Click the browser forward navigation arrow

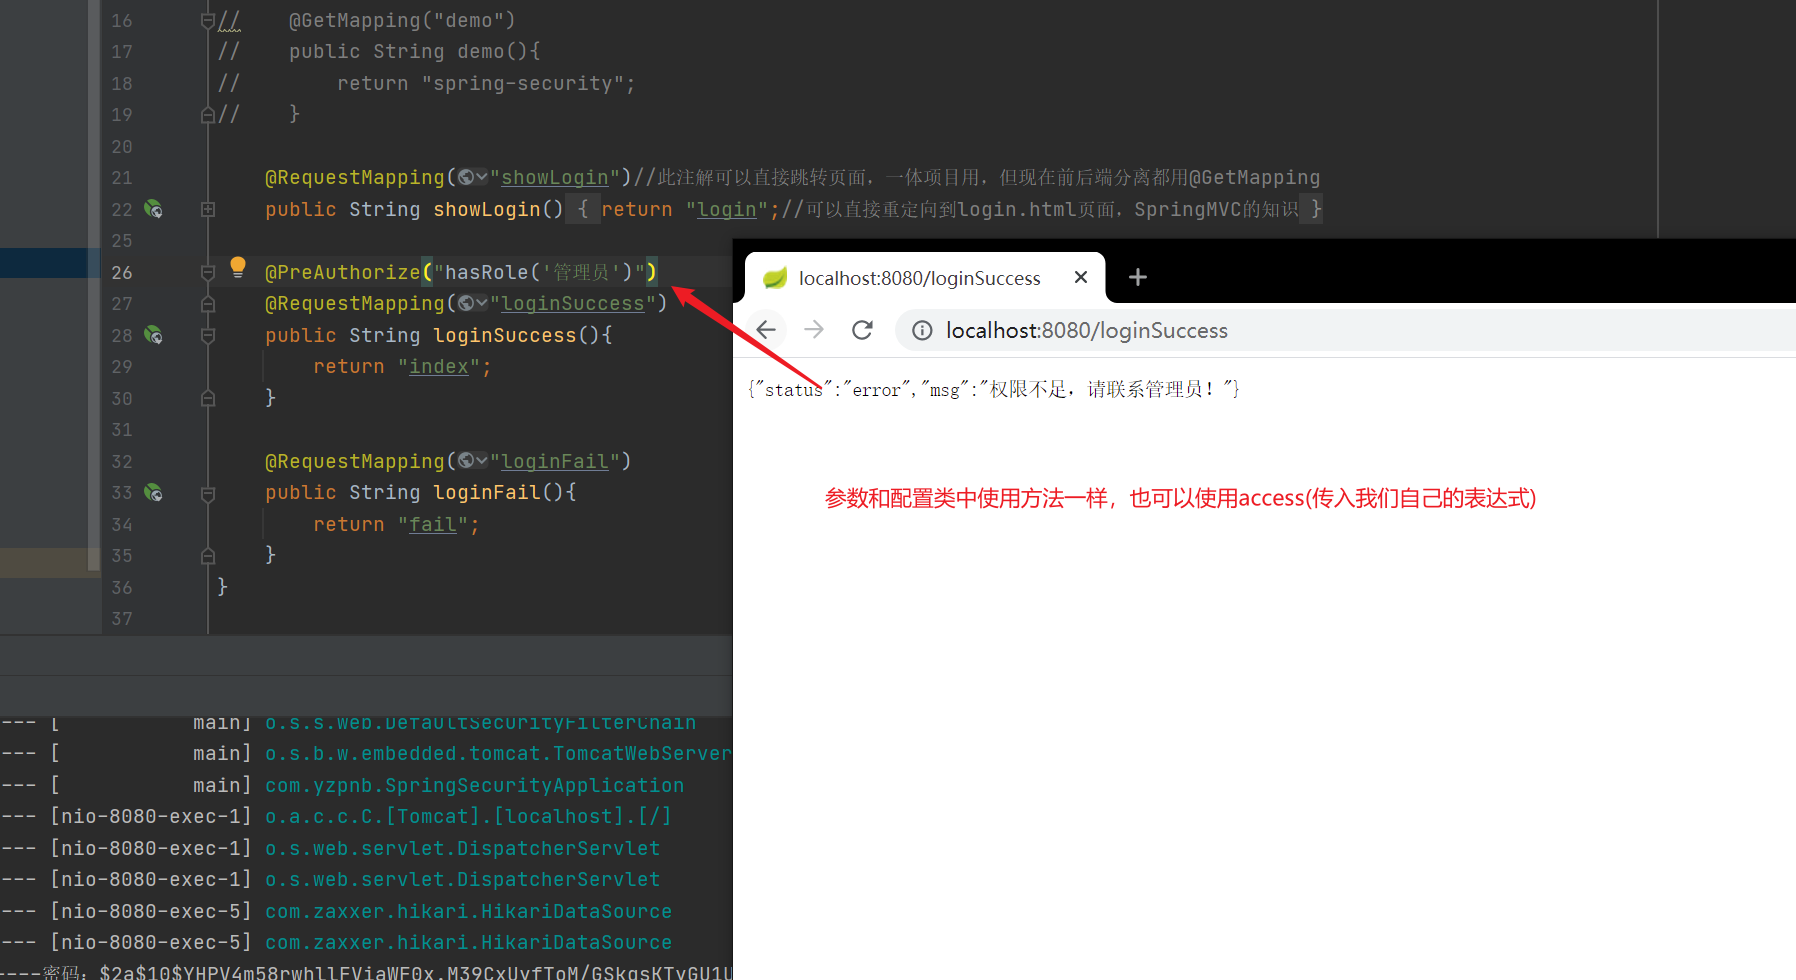point(814,330)
